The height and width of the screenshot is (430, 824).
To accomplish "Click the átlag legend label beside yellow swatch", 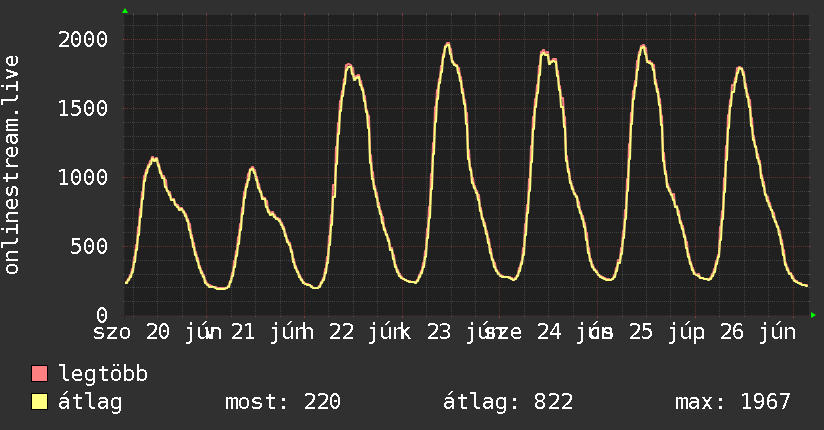I will (x=90, y=402).
